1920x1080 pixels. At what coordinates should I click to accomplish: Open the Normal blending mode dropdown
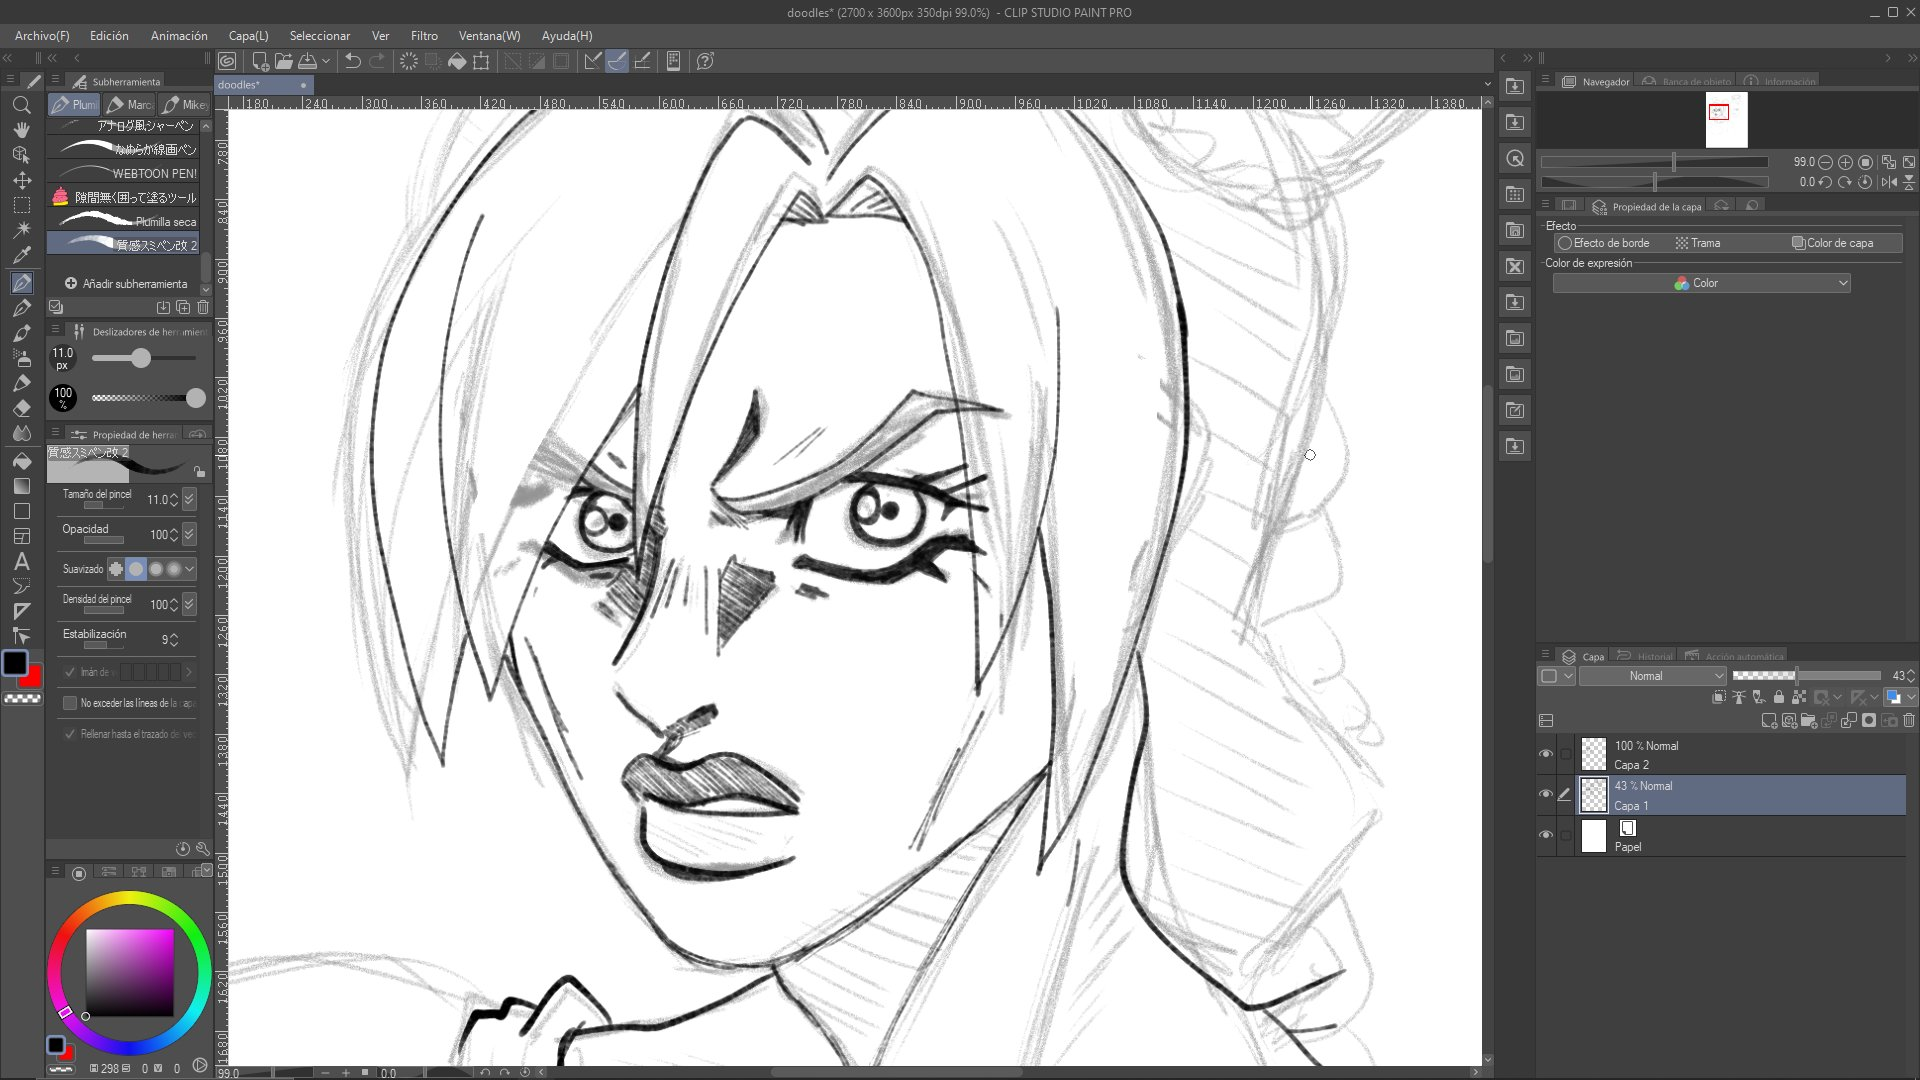pos(1652,676)
